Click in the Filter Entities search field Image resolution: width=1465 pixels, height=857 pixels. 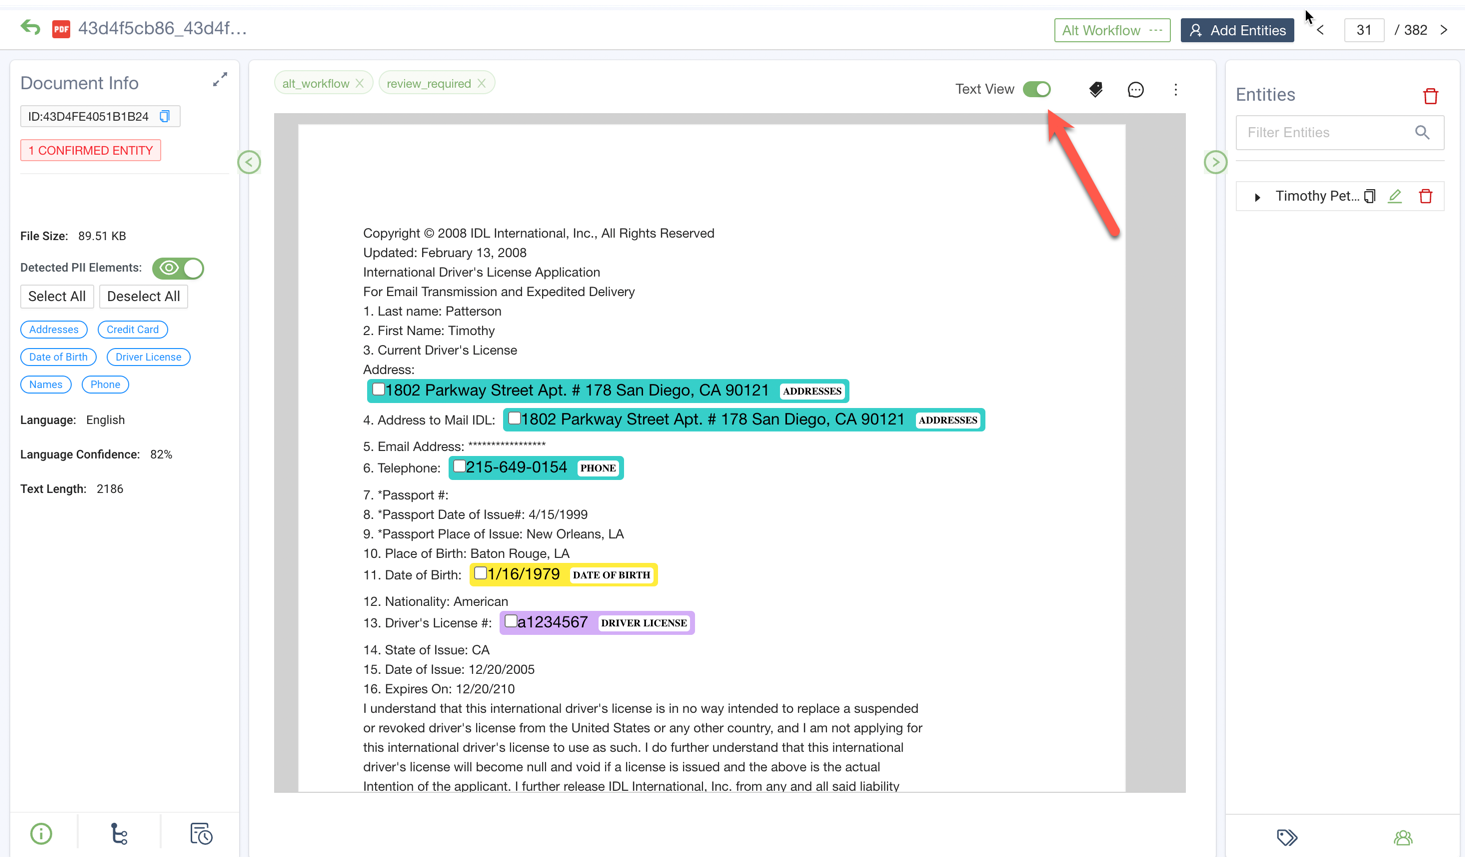point(1325,132)
